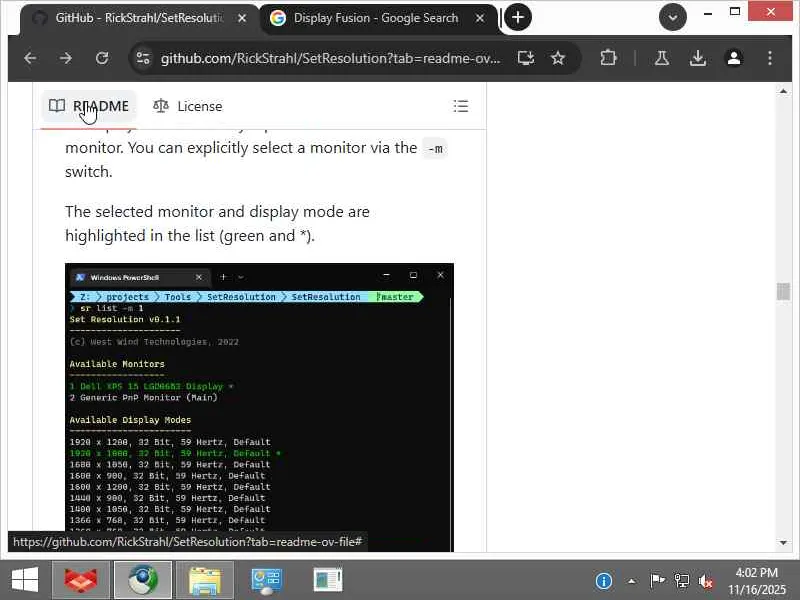Open the tab search dropdown
Viewport: 800px width, 600px height.
[673, 17]
